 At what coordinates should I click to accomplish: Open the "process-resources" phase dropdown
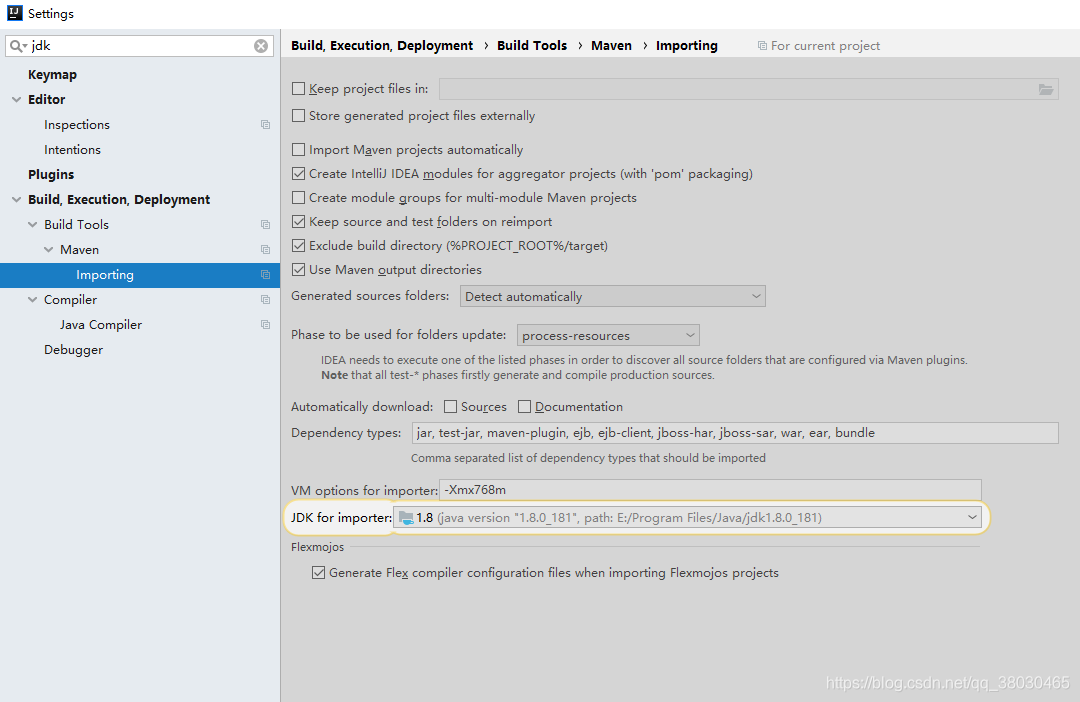(690, 334)
